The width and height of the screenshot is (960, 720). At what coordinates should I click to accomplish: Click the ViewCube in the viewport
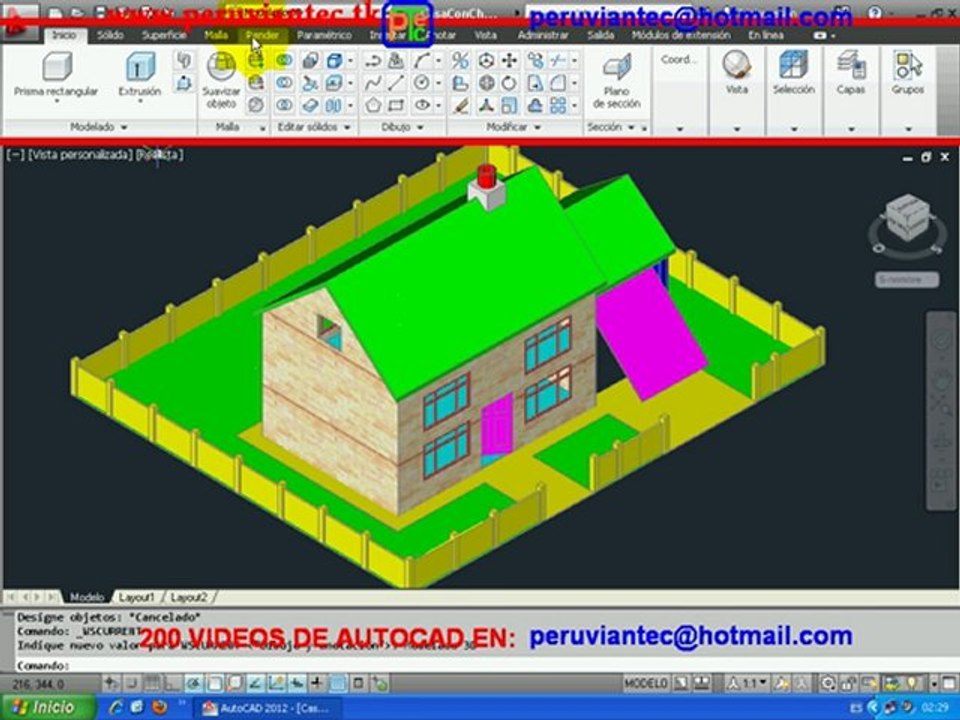click(907, 219)
